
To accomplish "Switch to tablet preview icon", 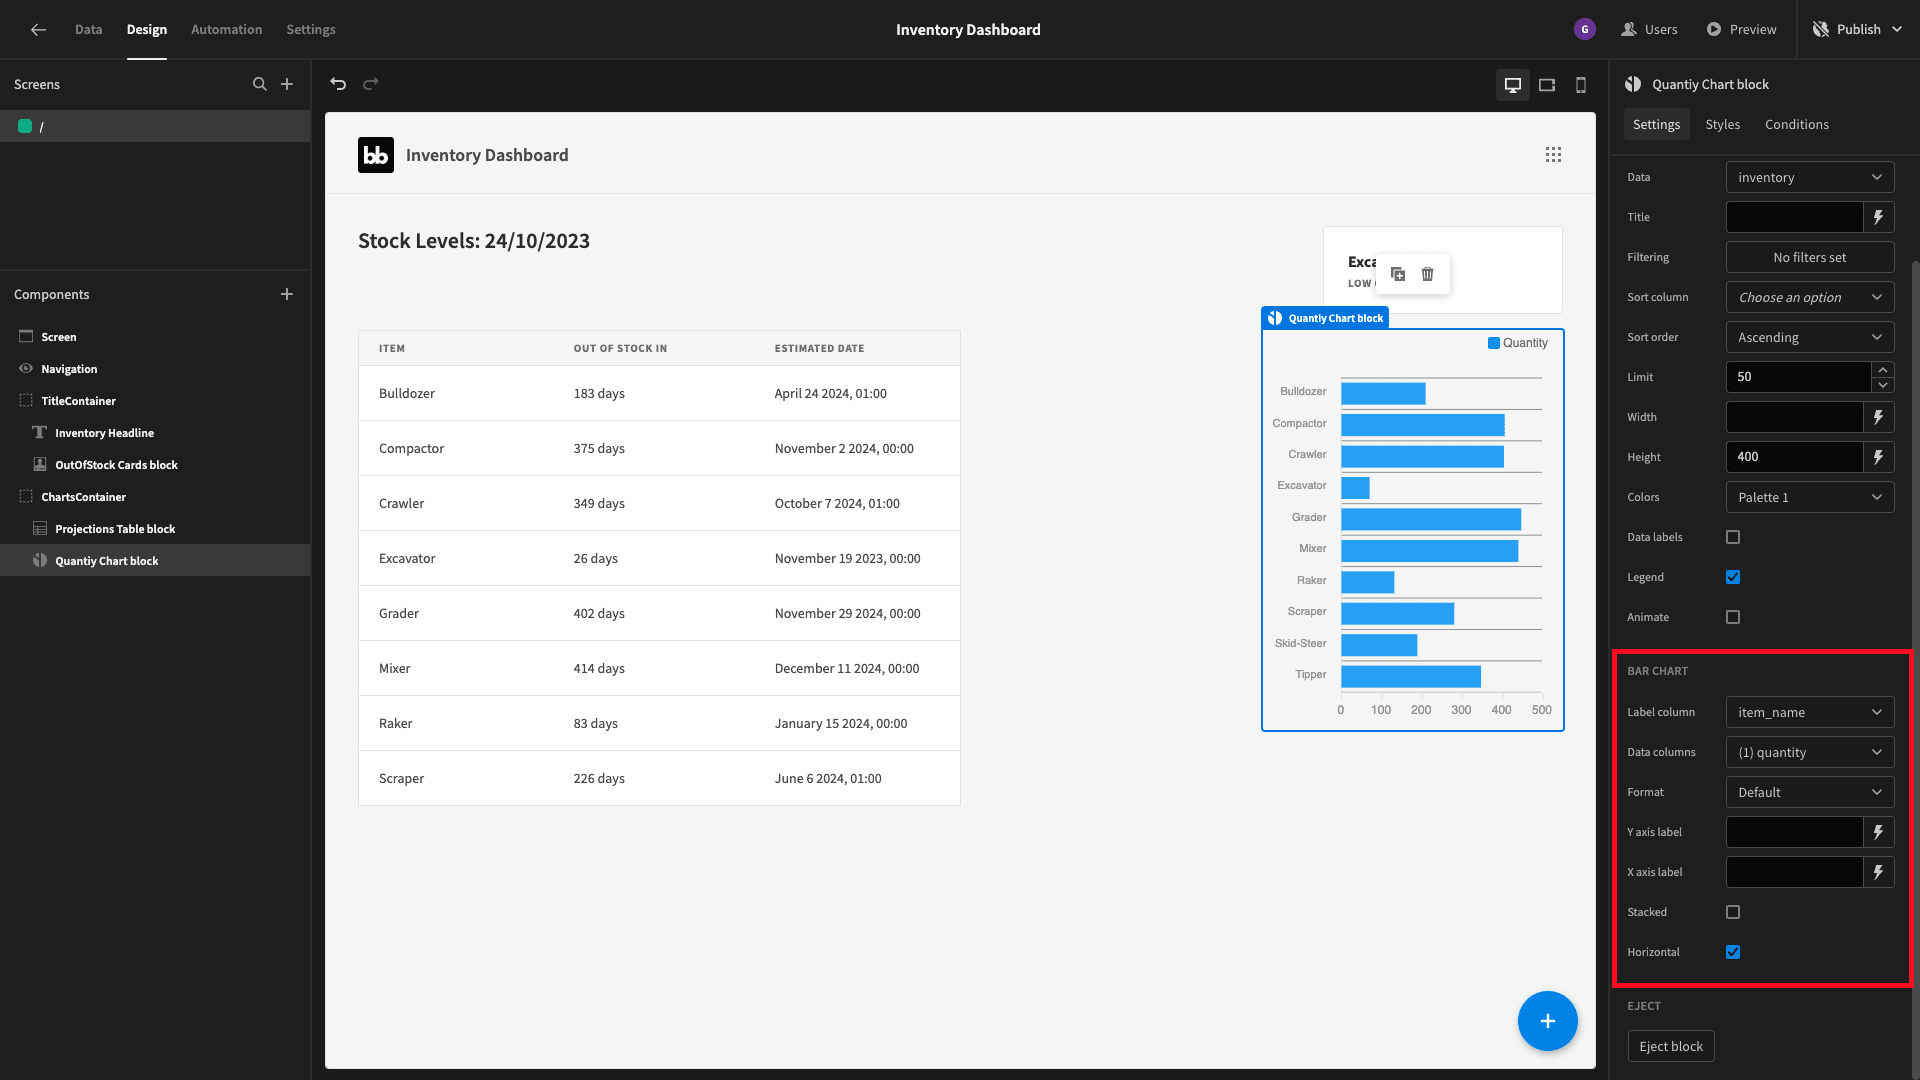I will coord(1547,85).
